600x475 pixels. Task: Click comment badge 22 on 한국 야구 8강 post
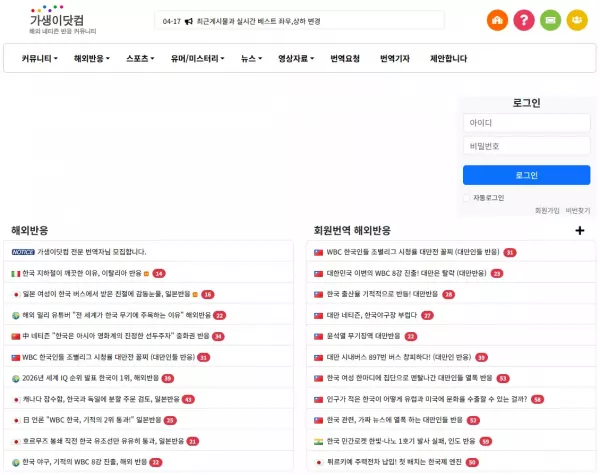click(156, 462)
